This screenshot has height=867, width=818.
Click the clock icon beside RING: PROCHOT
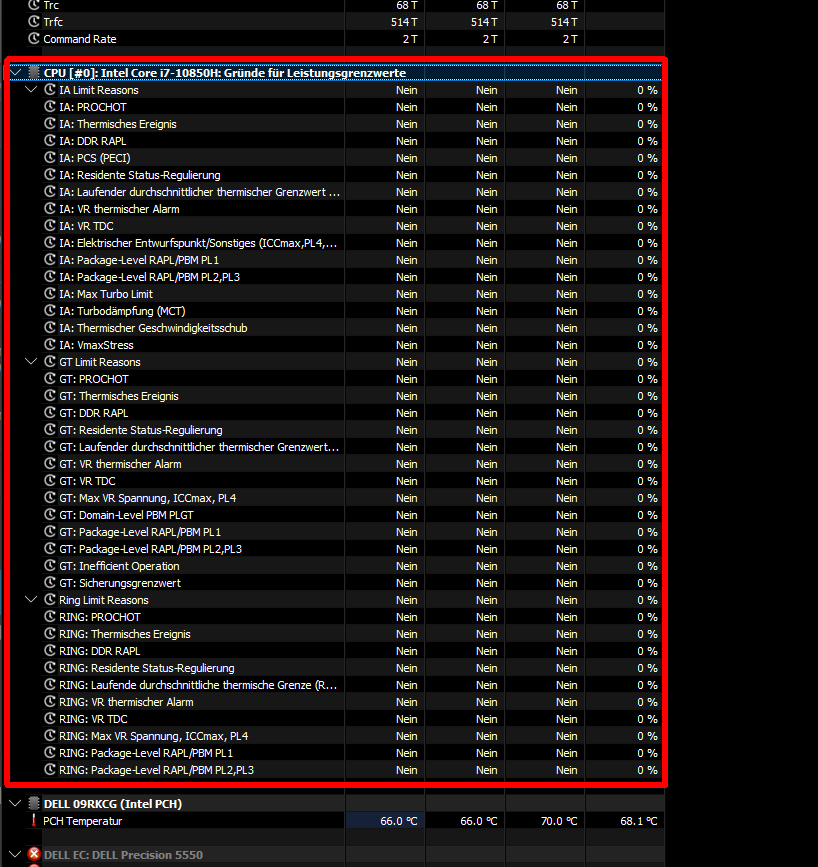(50, 617)
